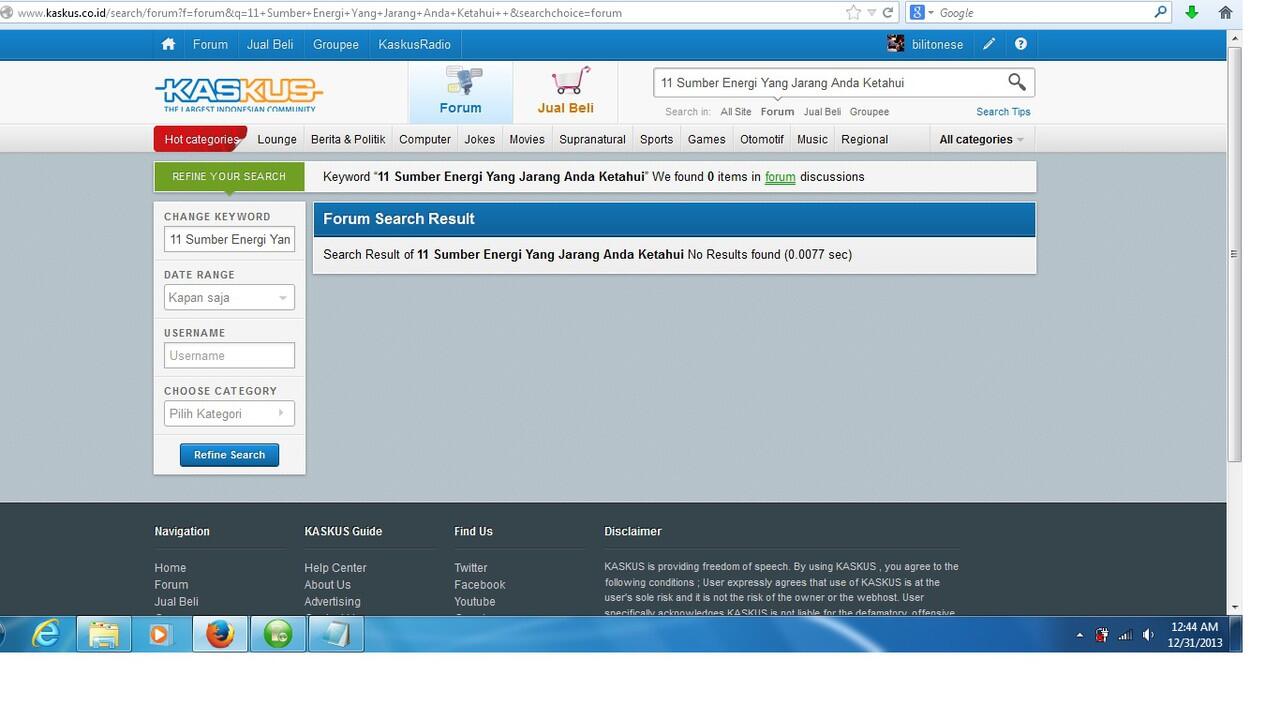
Task: Set search scope to Groupee
Action: coord(869,112)
